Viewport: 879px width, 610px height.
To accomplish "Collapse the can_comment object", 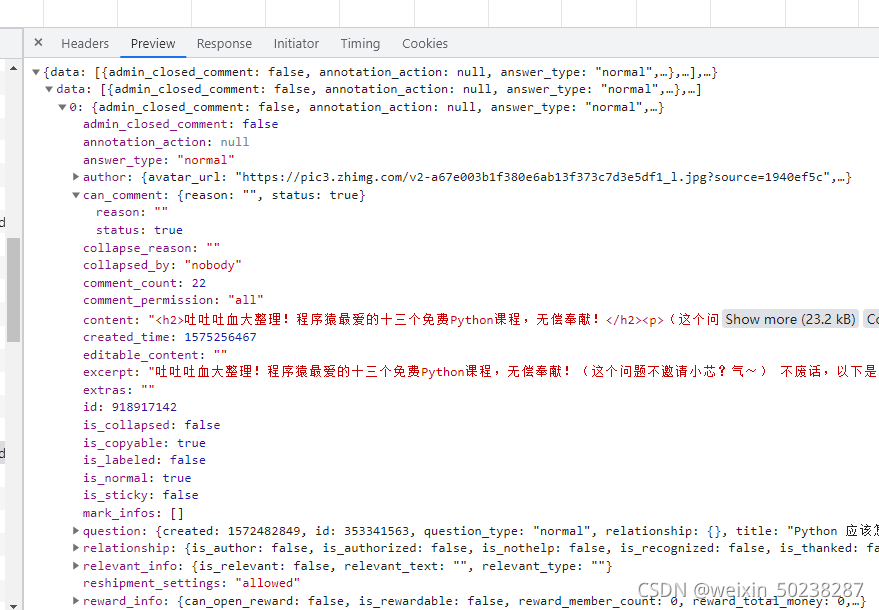I will (76, 195).
